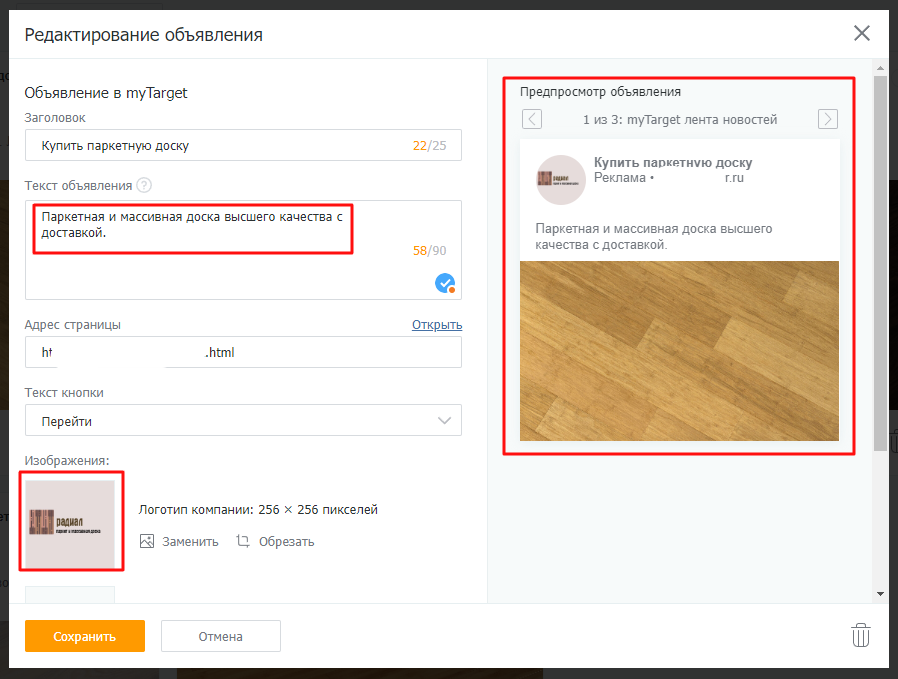The image size is (898, 679).
Task: Select the company logo thumbnail
Action: [x=70, y=524]
